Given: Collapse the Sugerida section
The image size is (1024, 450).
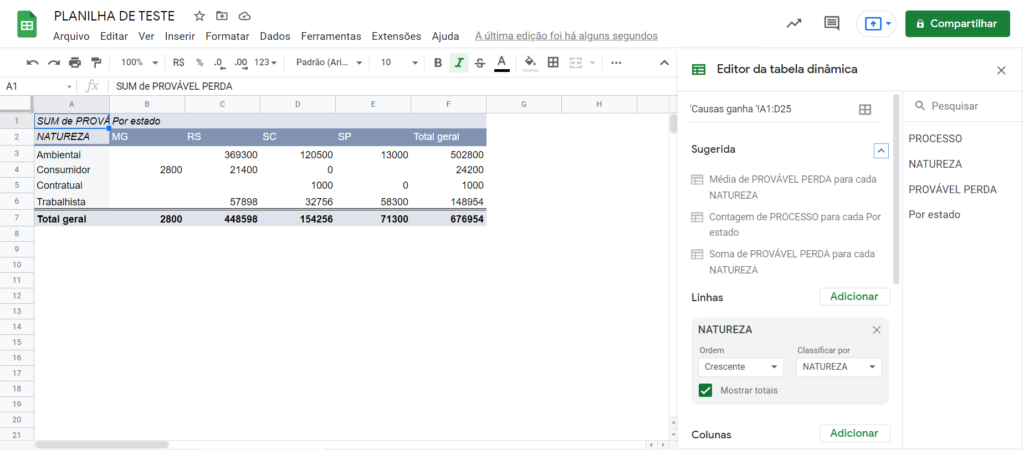Looking at the screenshot, I should pos(881,150).
